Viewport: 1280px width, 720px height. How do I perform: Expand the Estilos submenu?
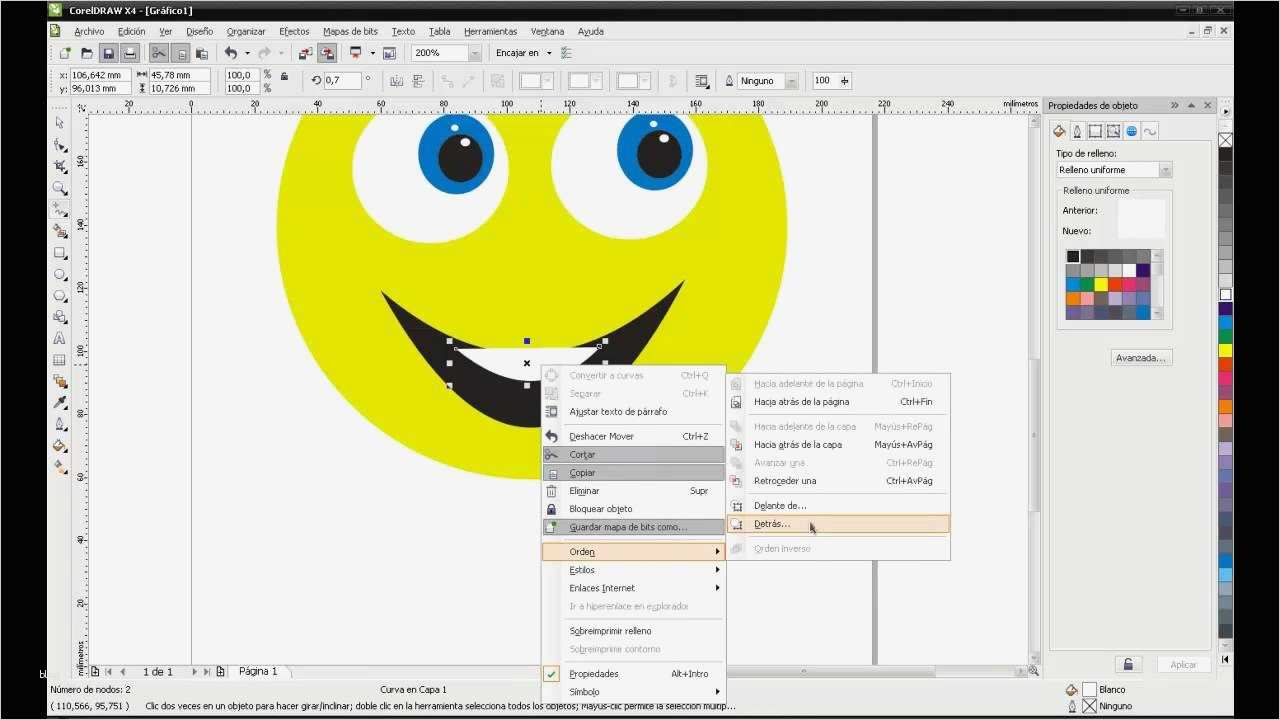tap(633, 570)
